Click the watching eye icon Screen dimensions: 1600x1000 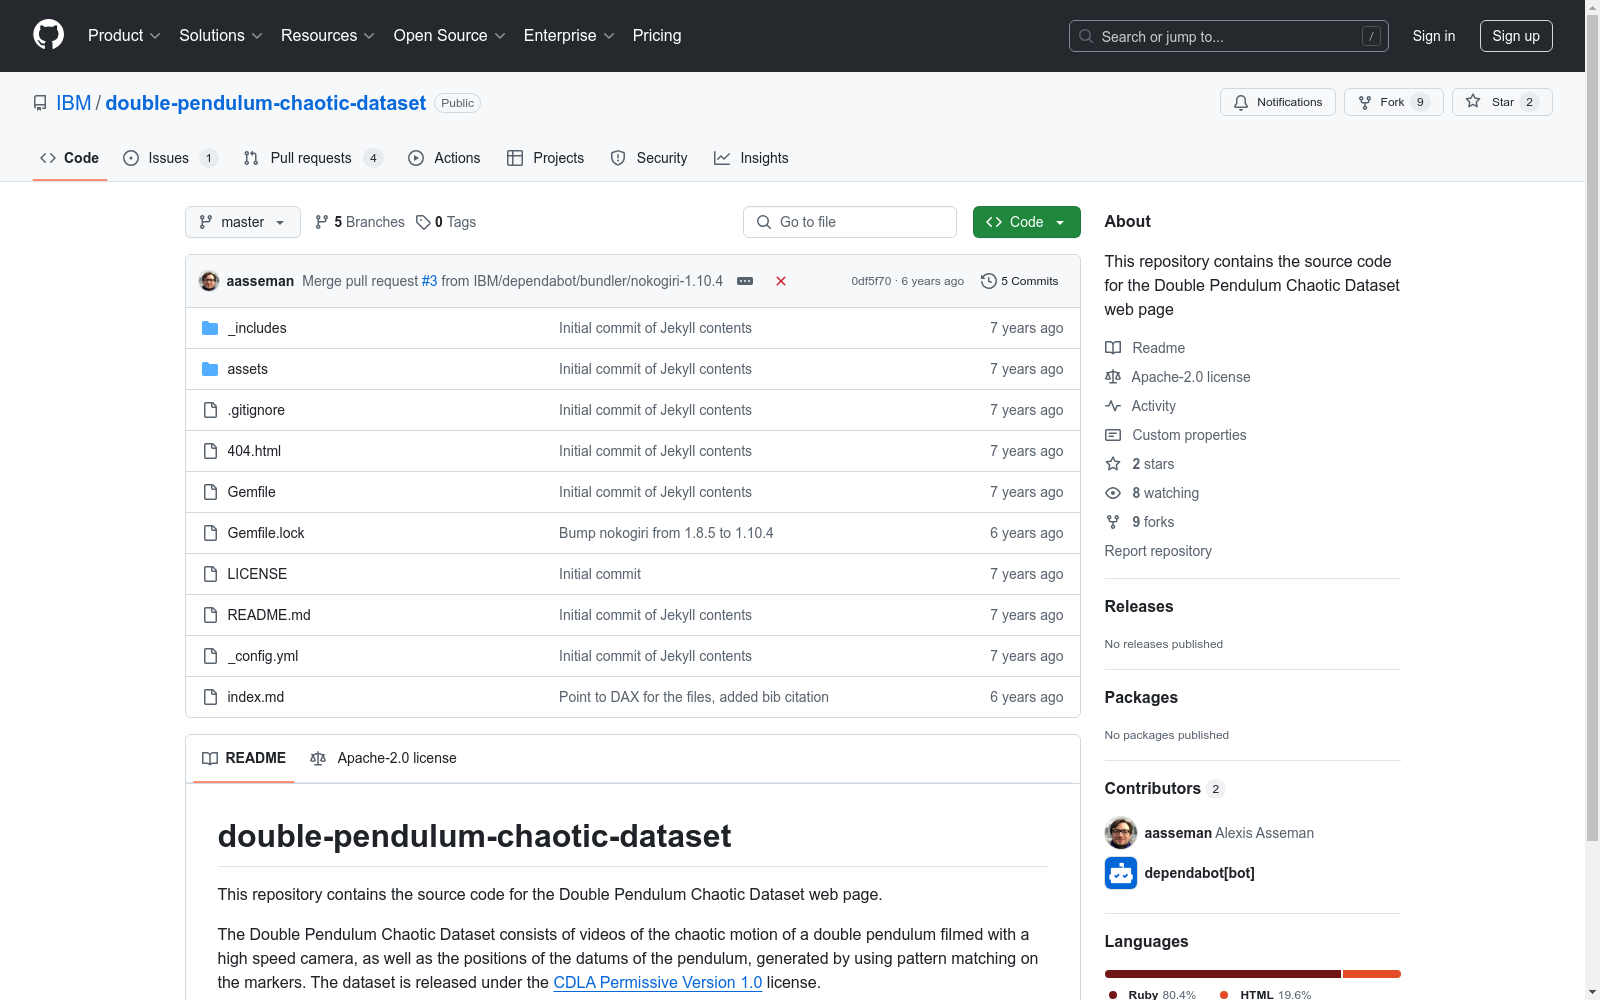click(x=1113, y=493)
